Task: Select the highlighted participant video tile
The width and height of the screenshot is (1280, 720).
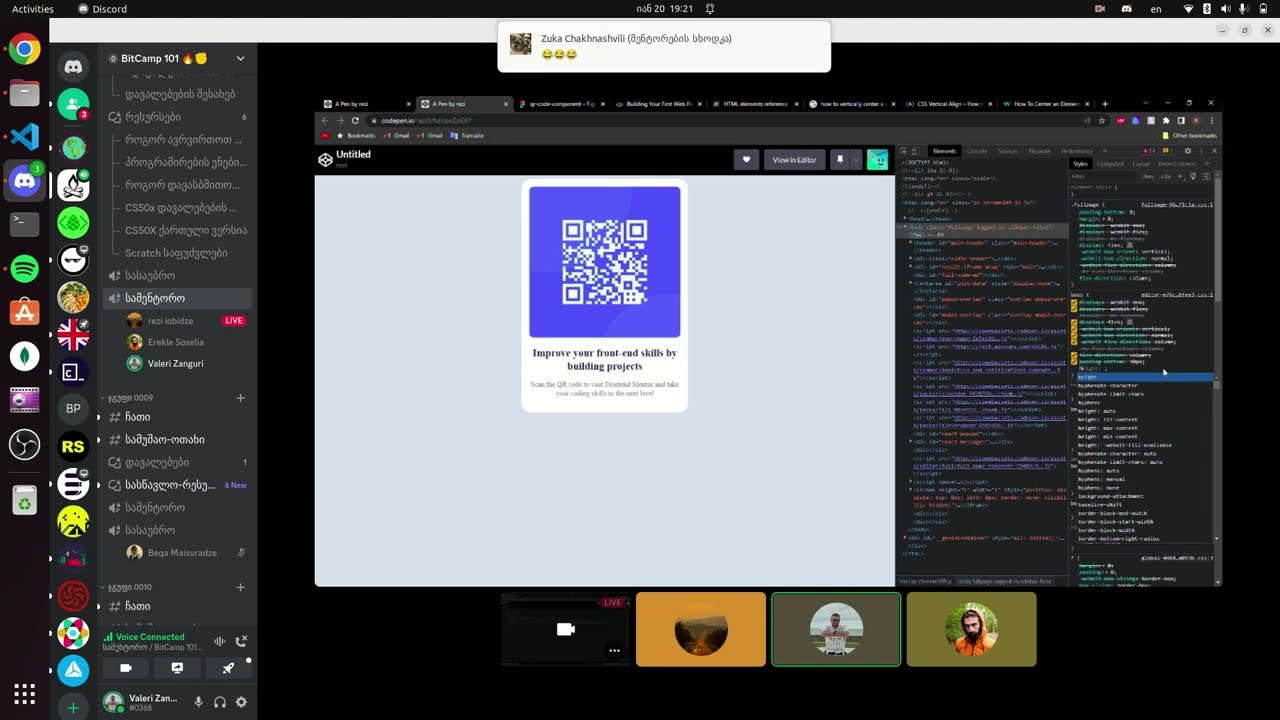Action: (836, 629)
